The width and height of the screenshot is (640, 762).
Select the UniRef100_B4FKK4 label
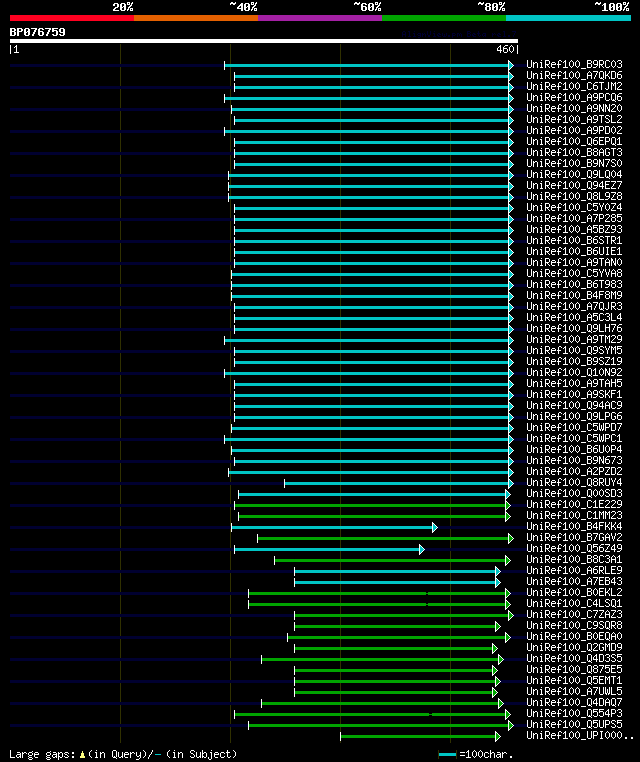pyautogui.click(x=574, y=526)
